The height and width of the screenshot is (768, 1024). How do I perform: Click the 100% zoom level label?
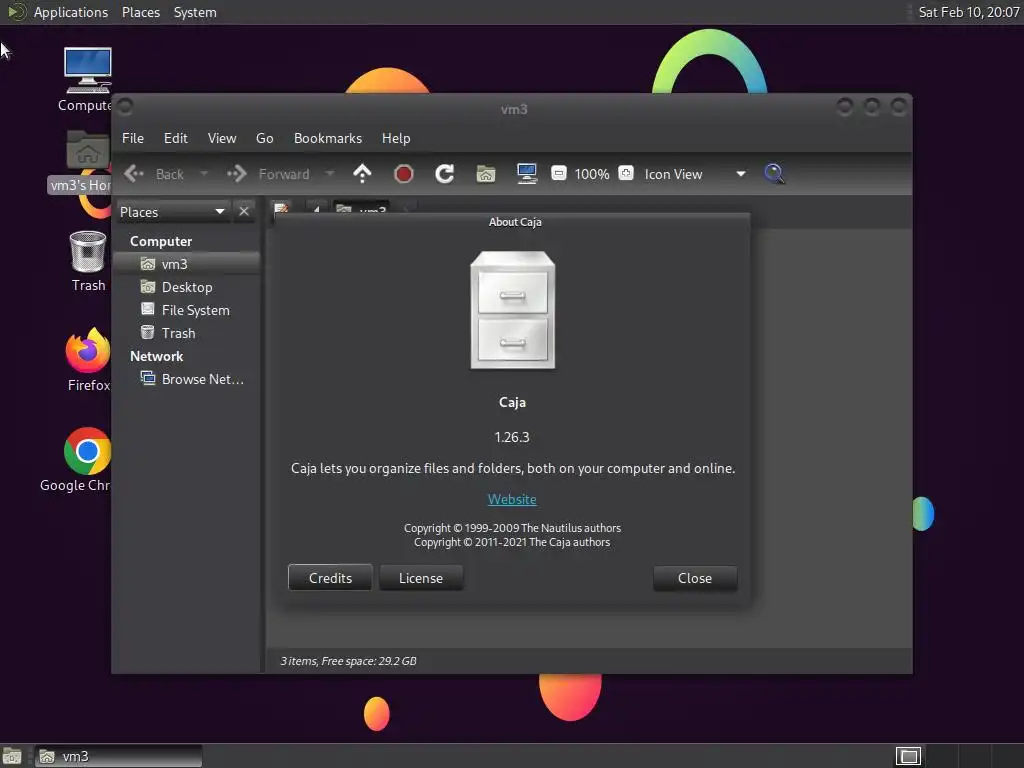pos(592,174)
